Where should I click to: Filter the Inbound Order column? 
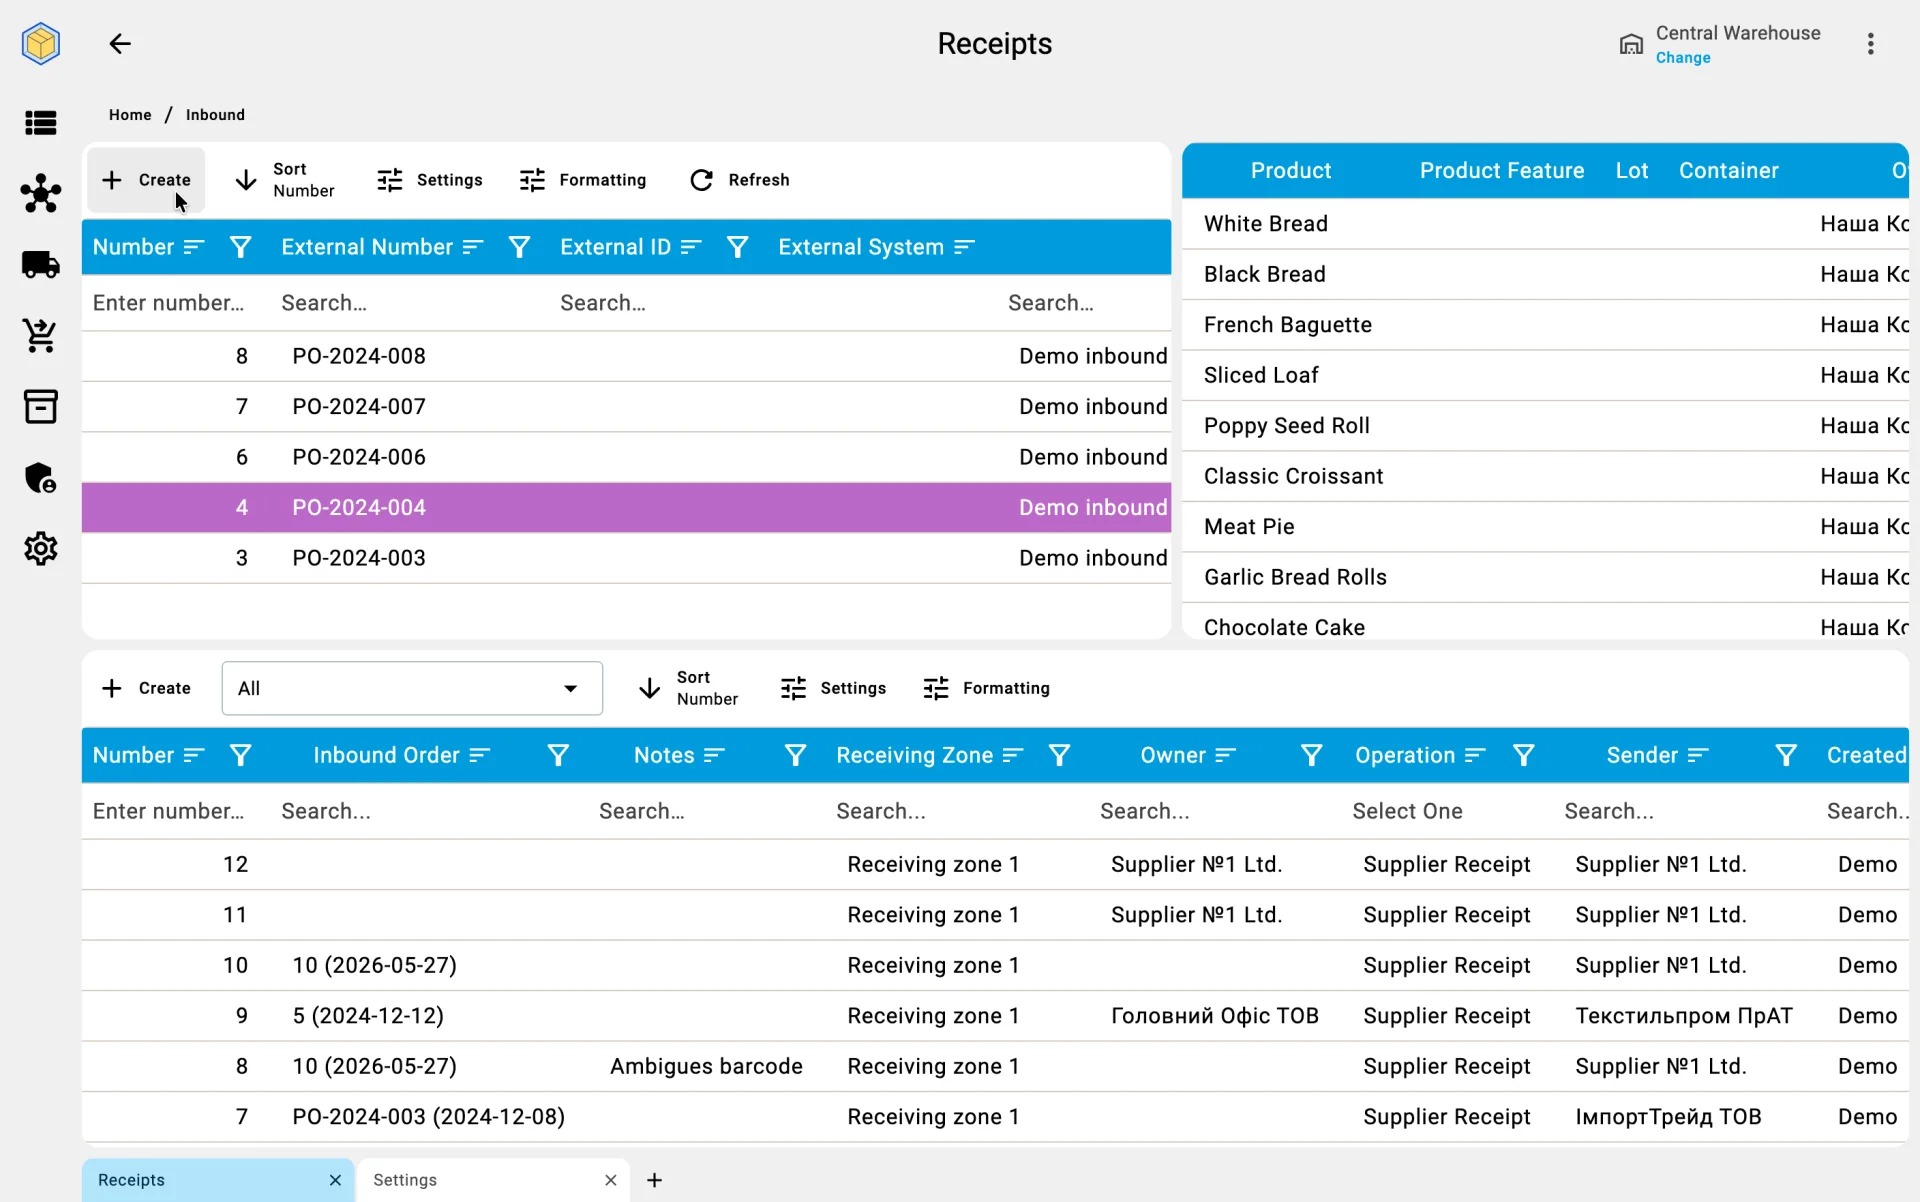pos(558,755)
